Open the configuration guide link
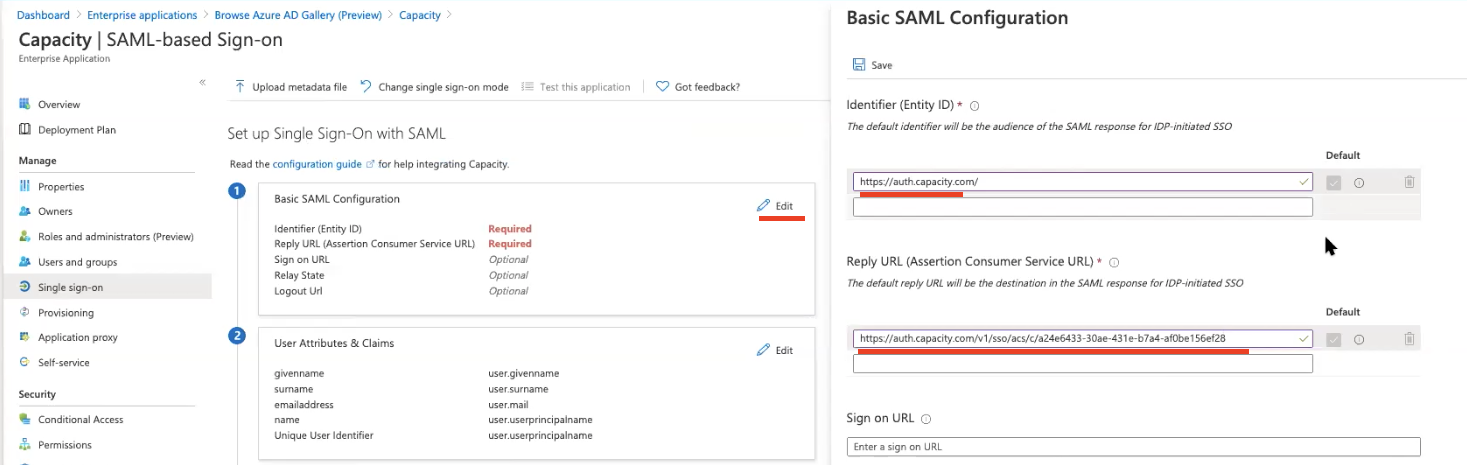Image resolution: width=1467 pixels, height=465 pixels. 317,164
